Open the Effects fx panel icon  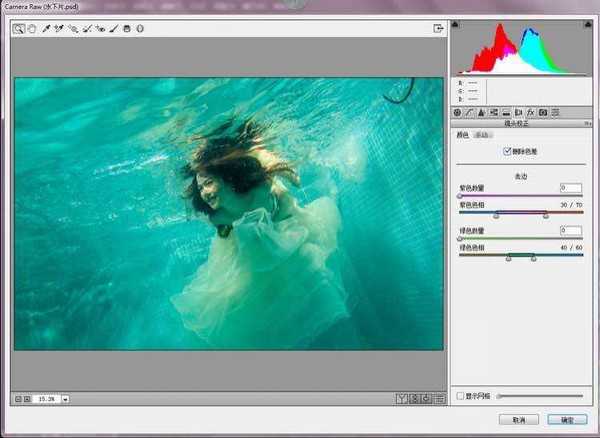[x=531, y=113]
